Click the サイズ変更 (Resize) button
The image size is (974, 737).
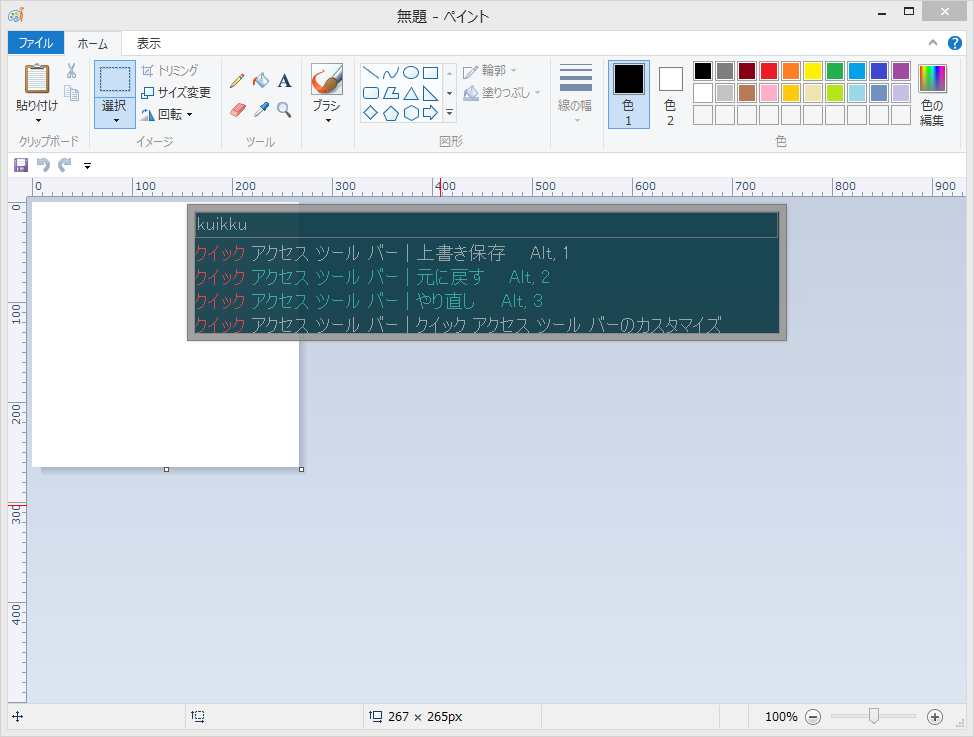(x=172, y=92)
